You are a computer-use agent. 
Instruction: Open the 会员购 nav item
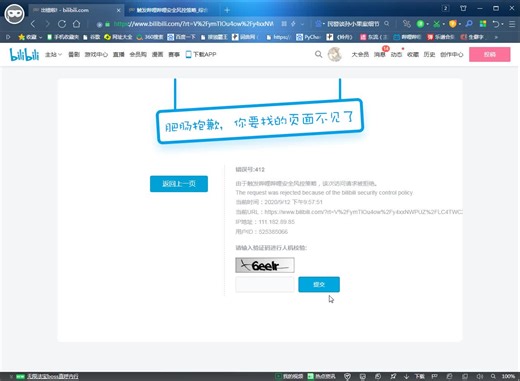click(138, 54)
